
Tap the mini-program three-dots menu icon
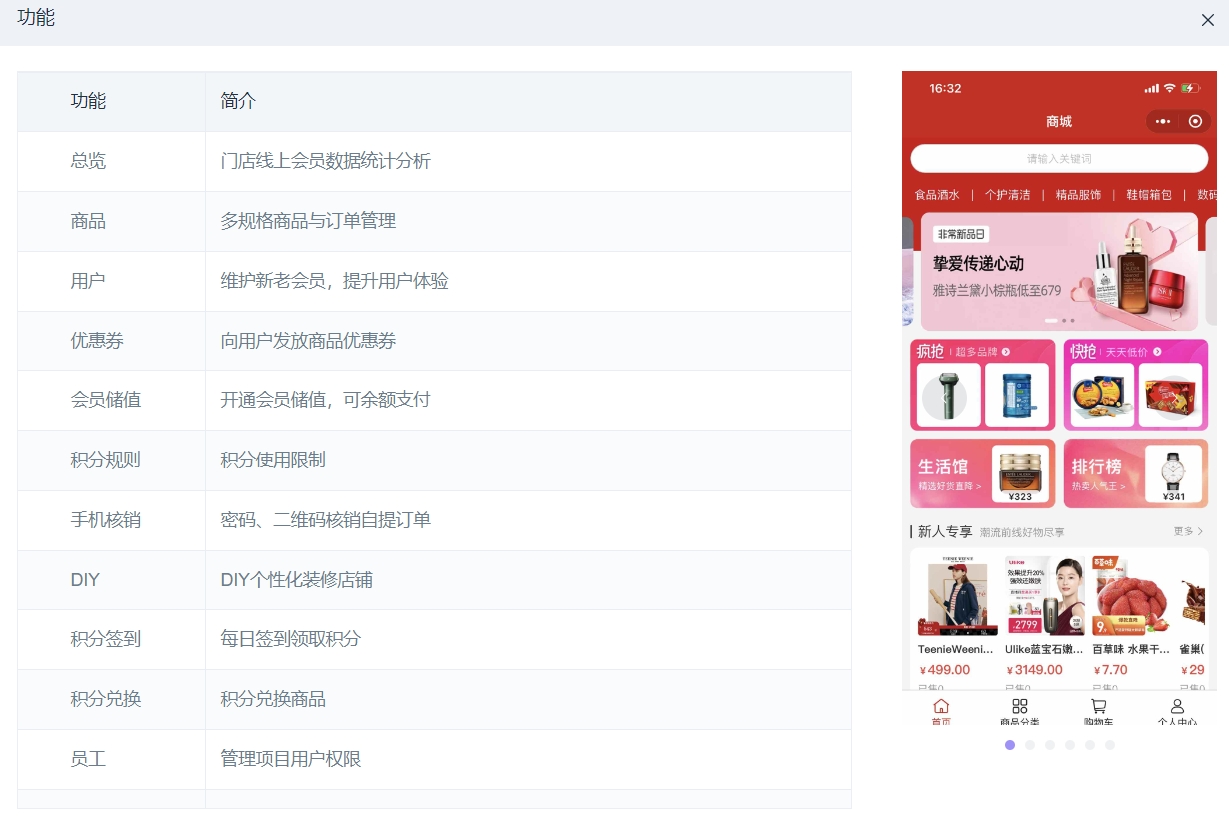pos(1162,121)
